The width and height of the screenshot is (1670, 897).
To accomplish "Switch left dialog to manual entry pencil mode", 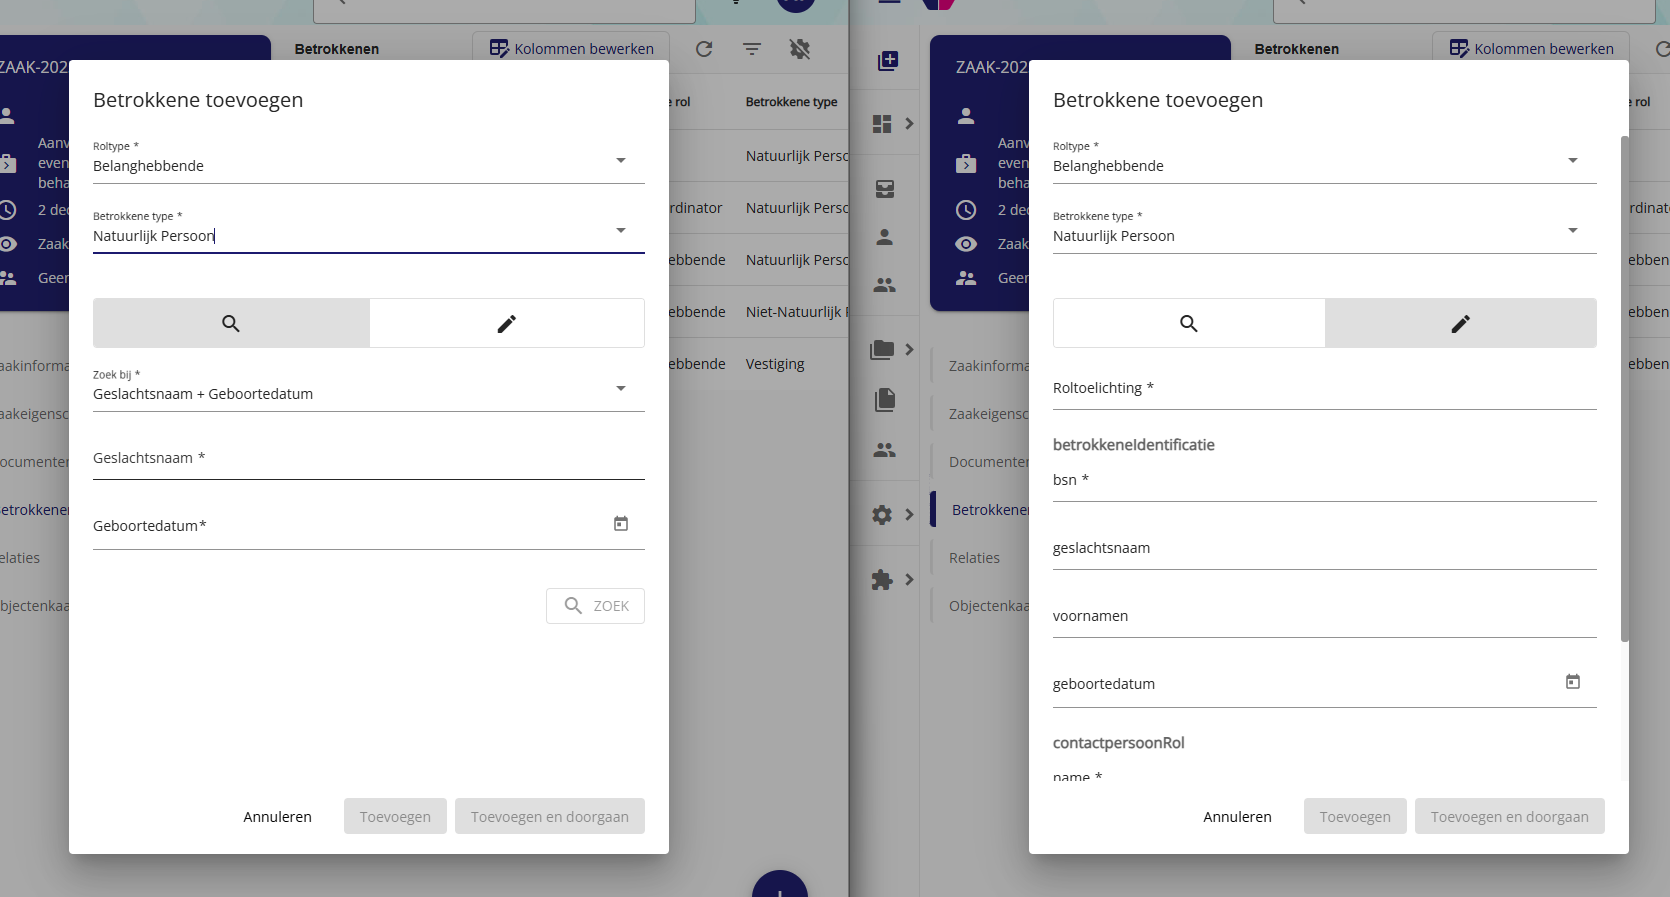I will pos(507,323).
